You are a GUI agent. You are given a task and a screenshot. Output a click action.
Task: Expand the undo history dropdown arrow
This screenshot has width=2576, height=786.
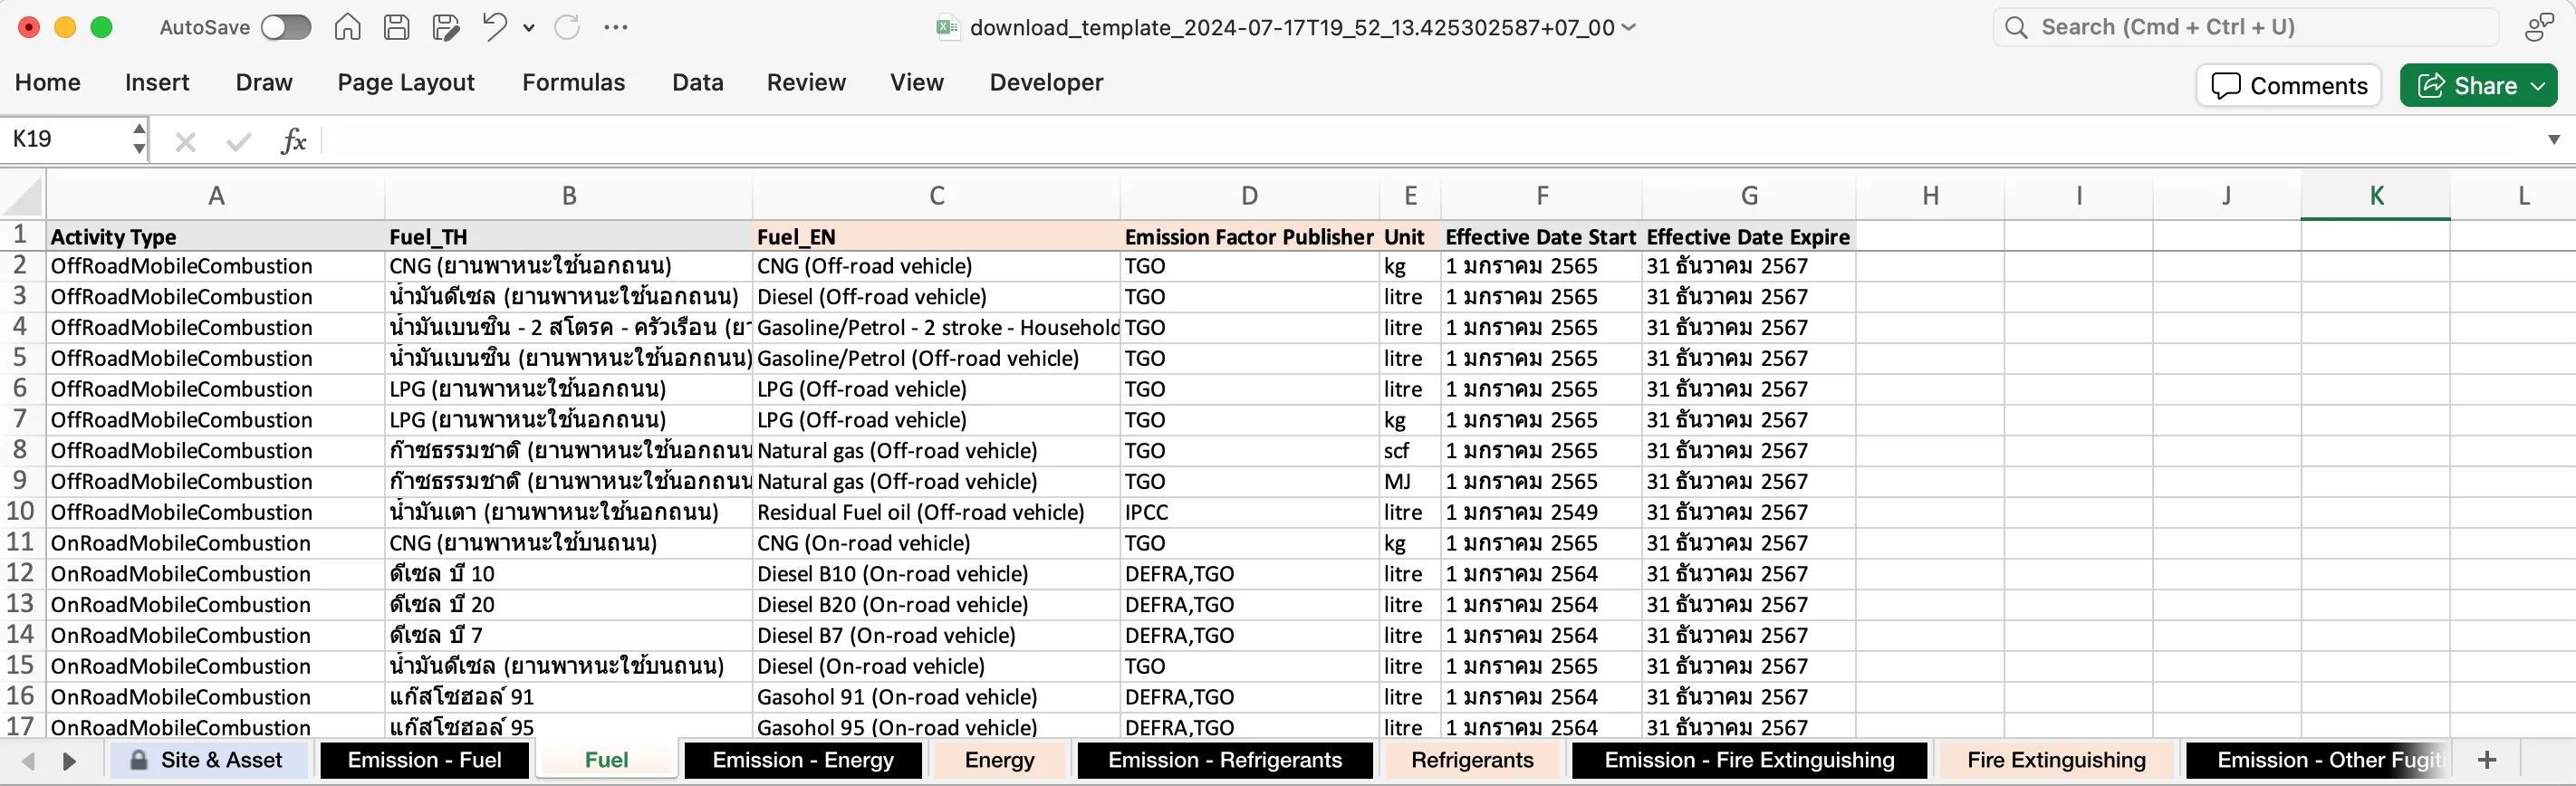coord(529,28)
